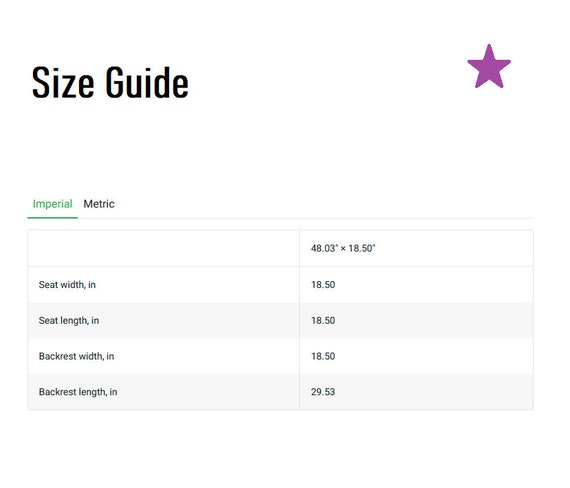Click the blank area right of value 29.53

[x=434, y=392]
